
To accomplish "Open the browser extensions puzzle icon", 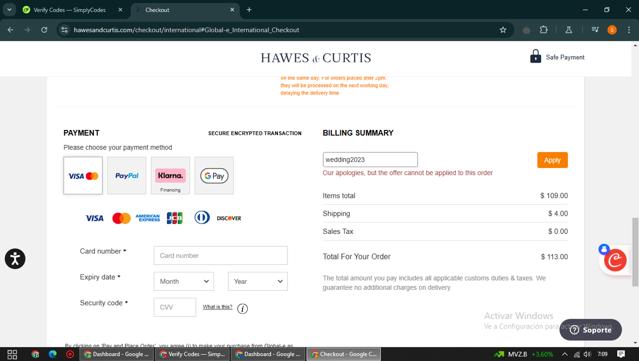I will [544, 30].
